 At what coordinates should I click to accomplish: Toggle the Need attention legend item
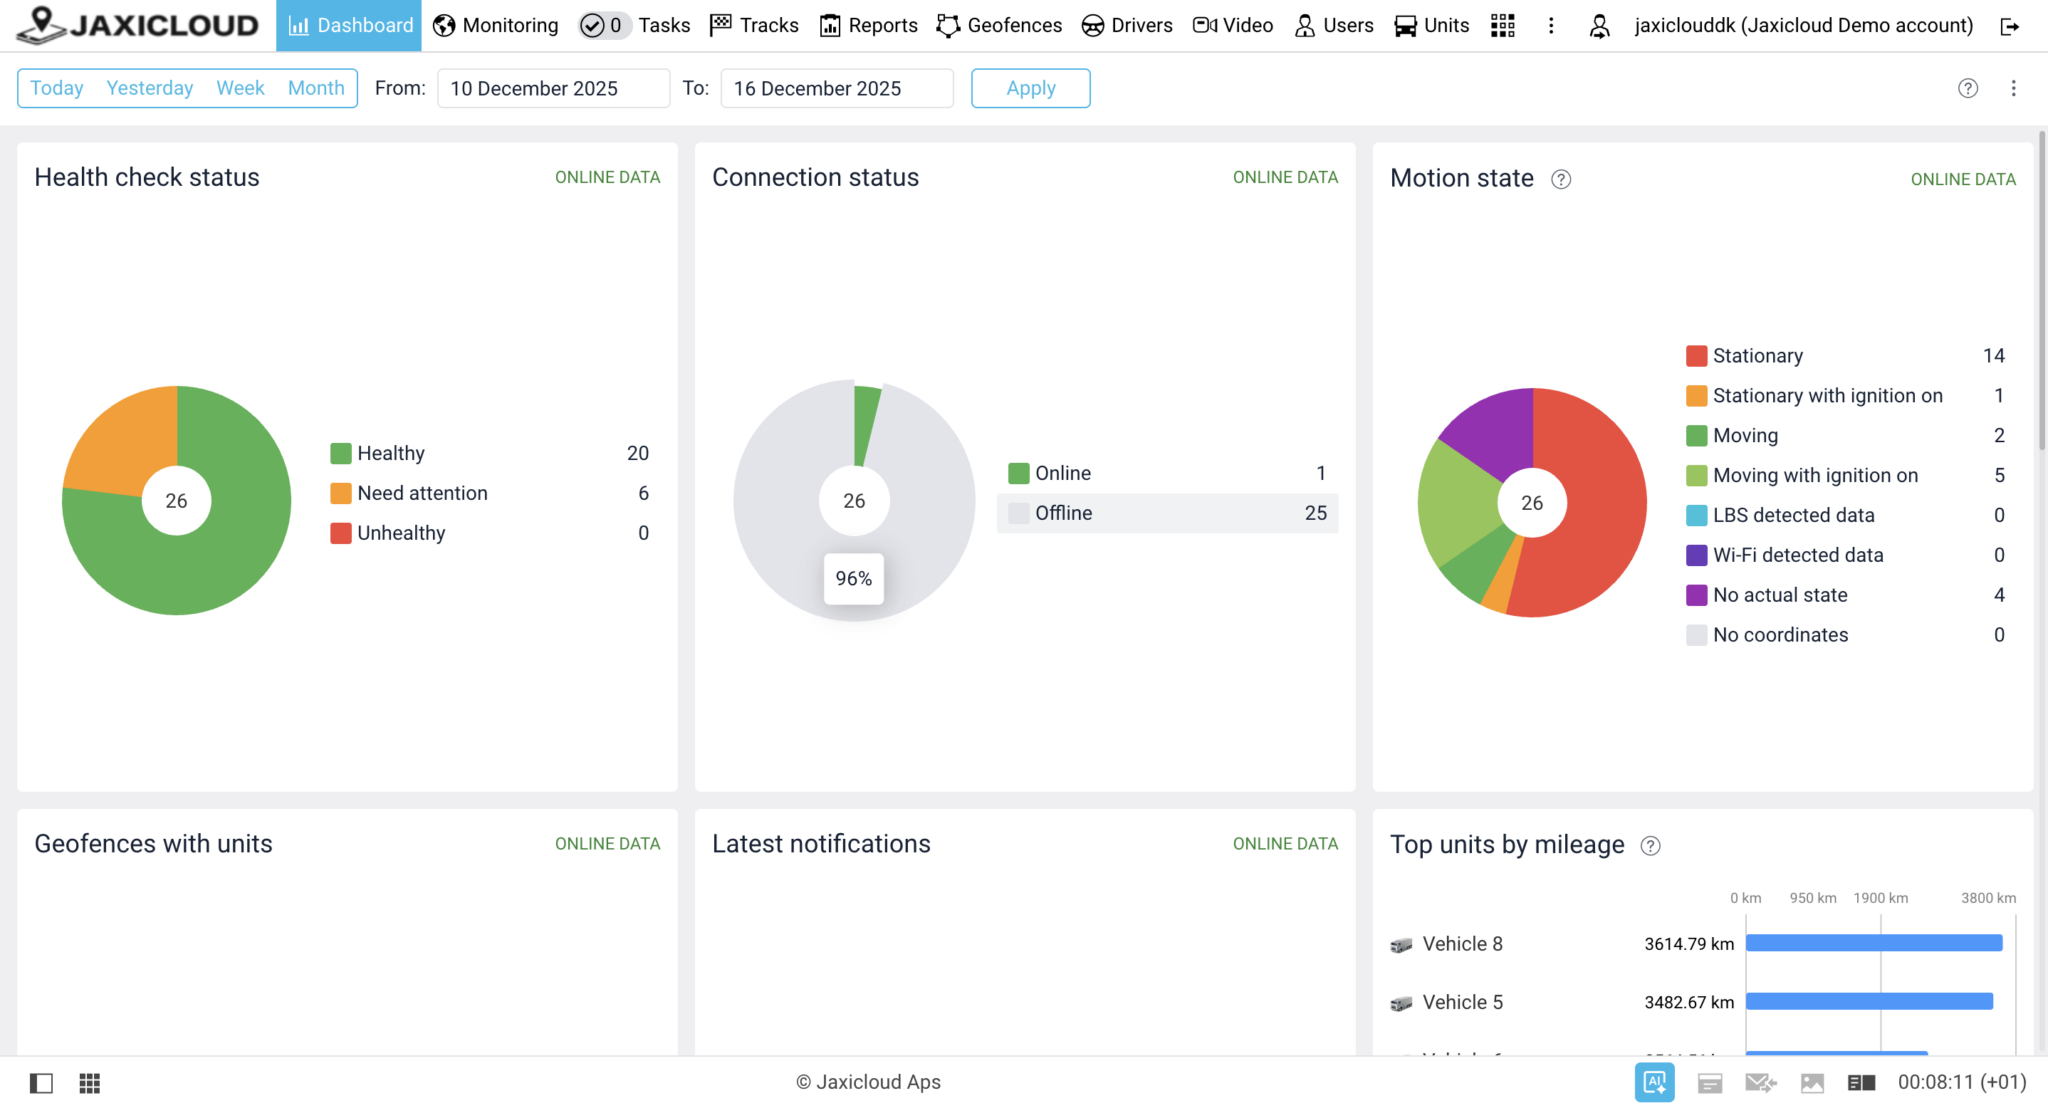point(490,493)
